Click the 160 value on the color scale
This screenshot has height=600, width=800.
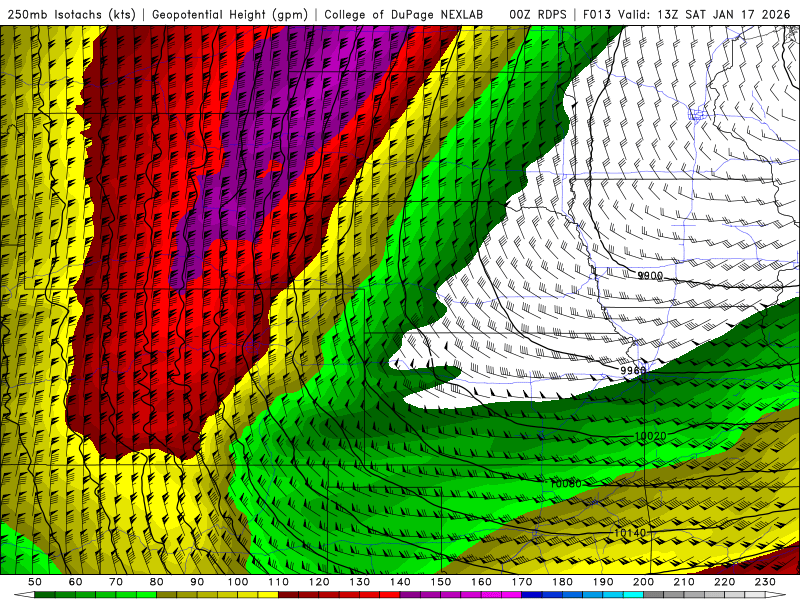[x=481, y=582]
